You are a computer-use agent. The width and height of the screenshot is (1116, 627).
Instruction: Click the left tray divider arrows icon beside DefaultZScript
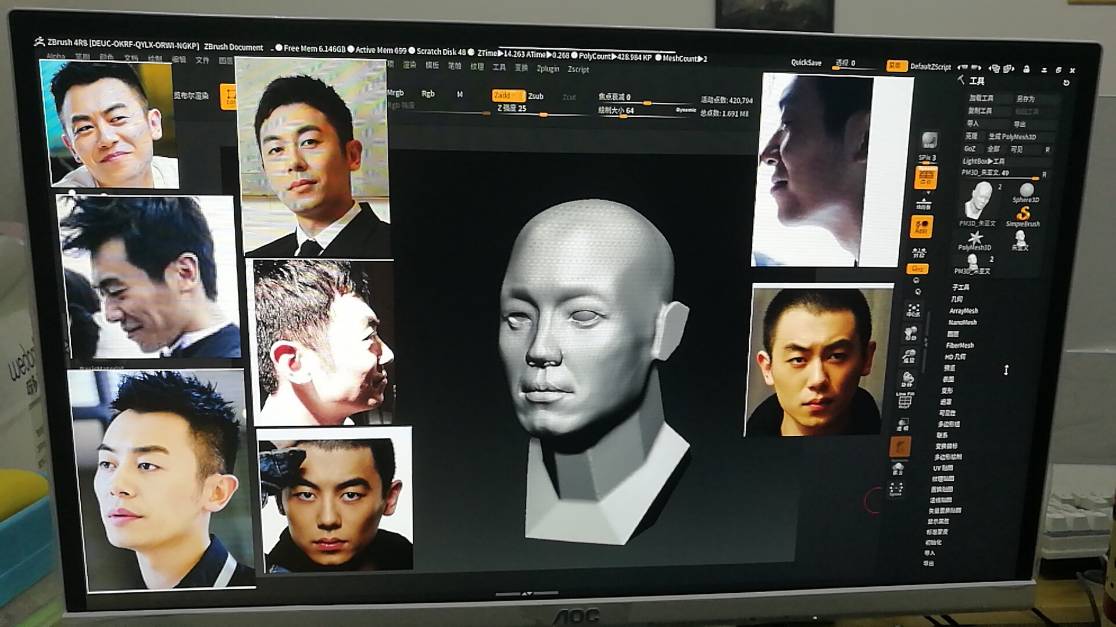coord(963,68)
